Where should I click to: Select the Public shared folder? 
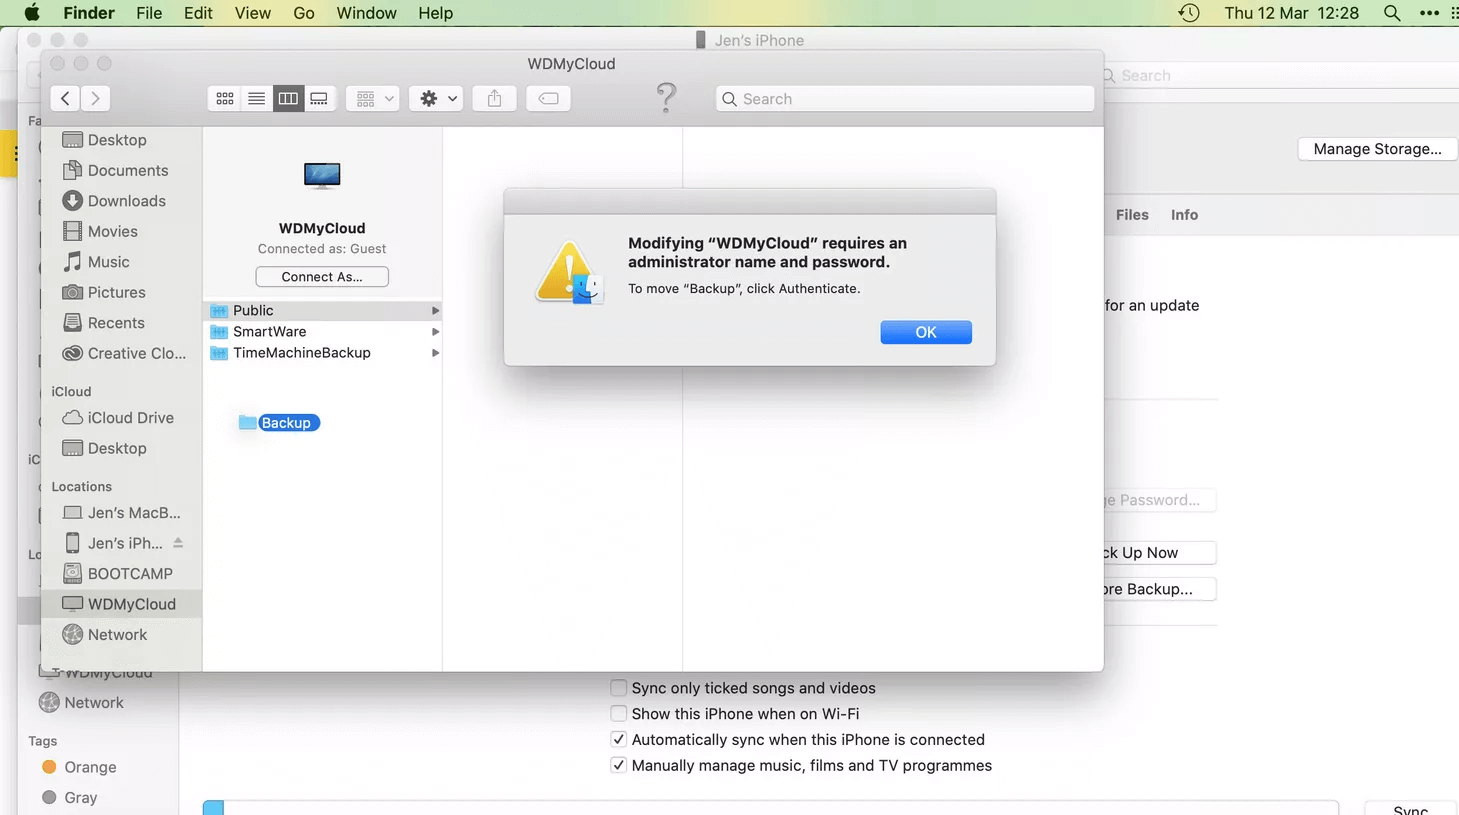(322, 311)
